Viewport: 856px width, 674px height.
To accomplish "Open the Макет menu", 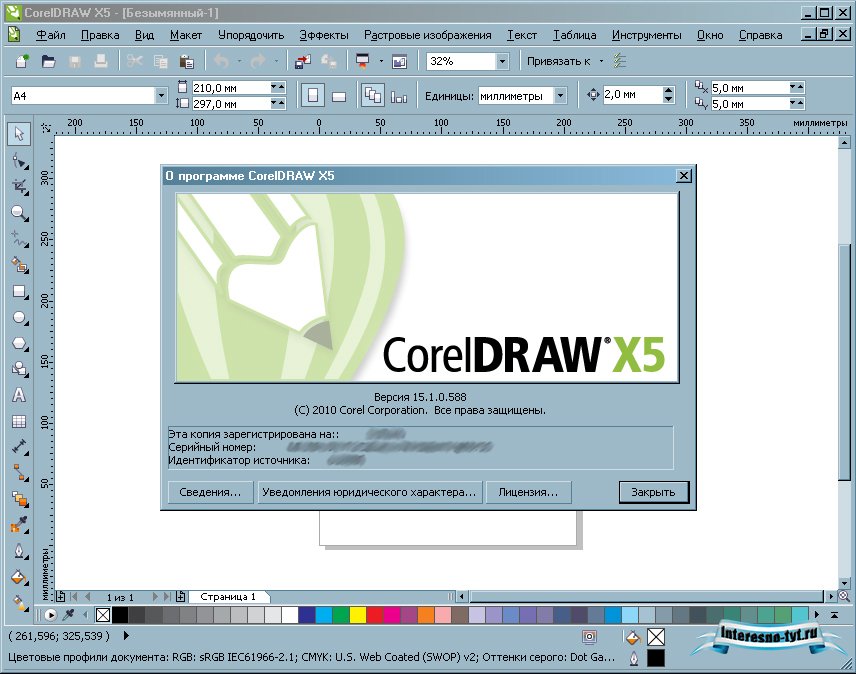I will [186, 35].
